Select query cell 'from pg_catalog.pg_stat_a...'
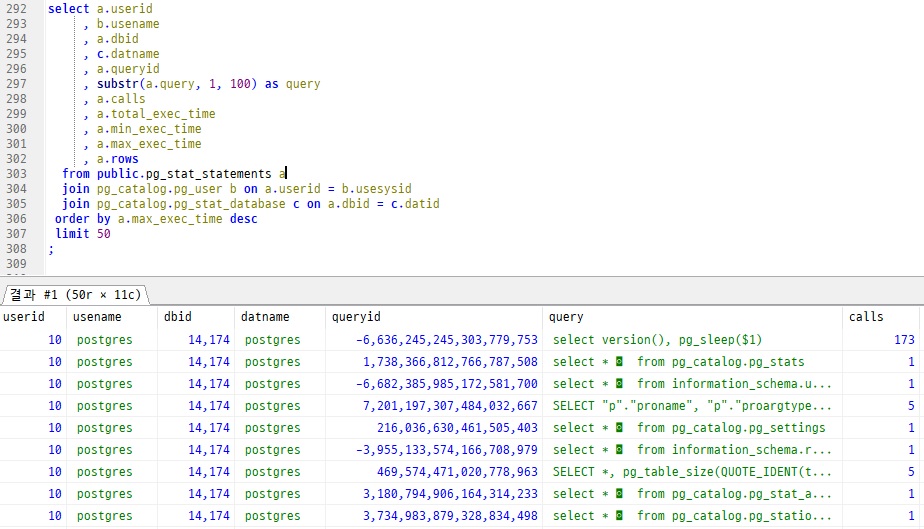Viewport: 924px width, 529px height. click(x=692, y=494)
